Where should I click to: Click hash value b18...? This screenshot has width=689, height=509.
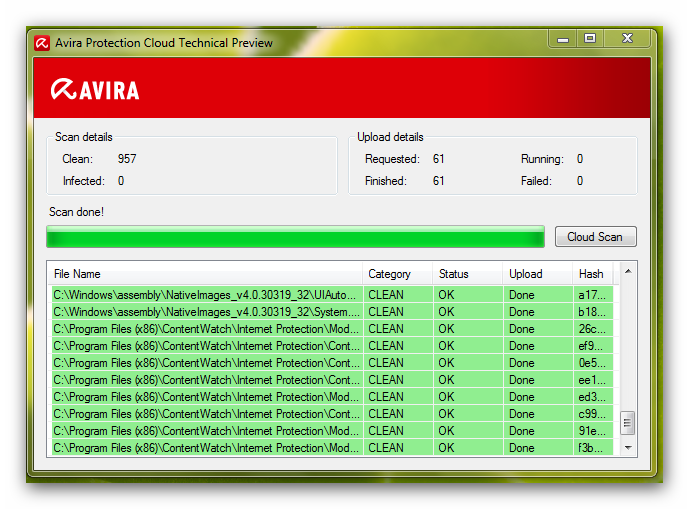pos(591,312)
